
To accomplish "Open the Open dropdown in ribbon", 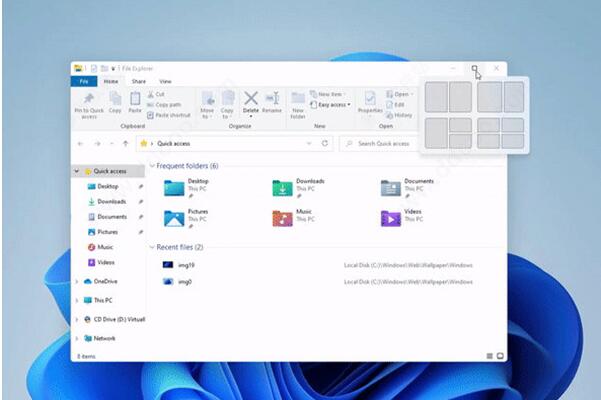I will [x=400, y=94].
